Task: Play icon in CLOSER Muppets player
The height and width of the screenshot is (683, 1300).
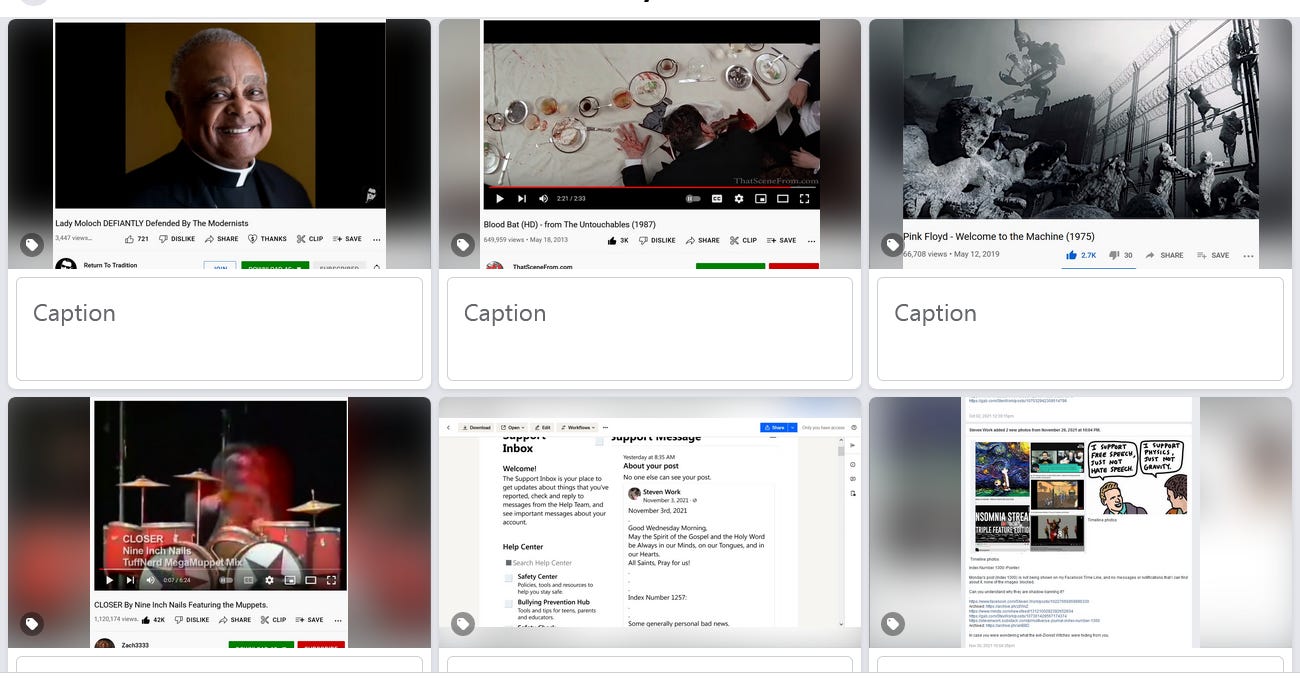Action: (x=110, y=580)
